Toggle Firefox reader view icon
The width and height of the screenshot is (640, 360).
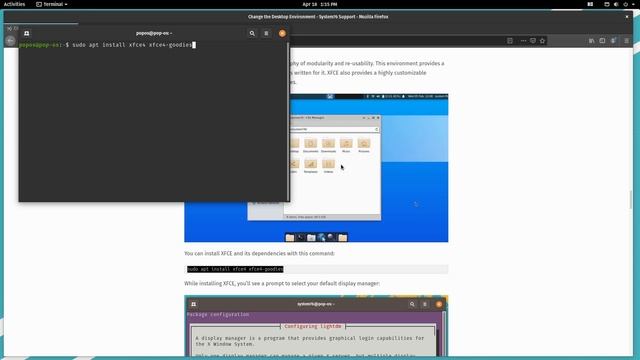[x=510, y=41]
